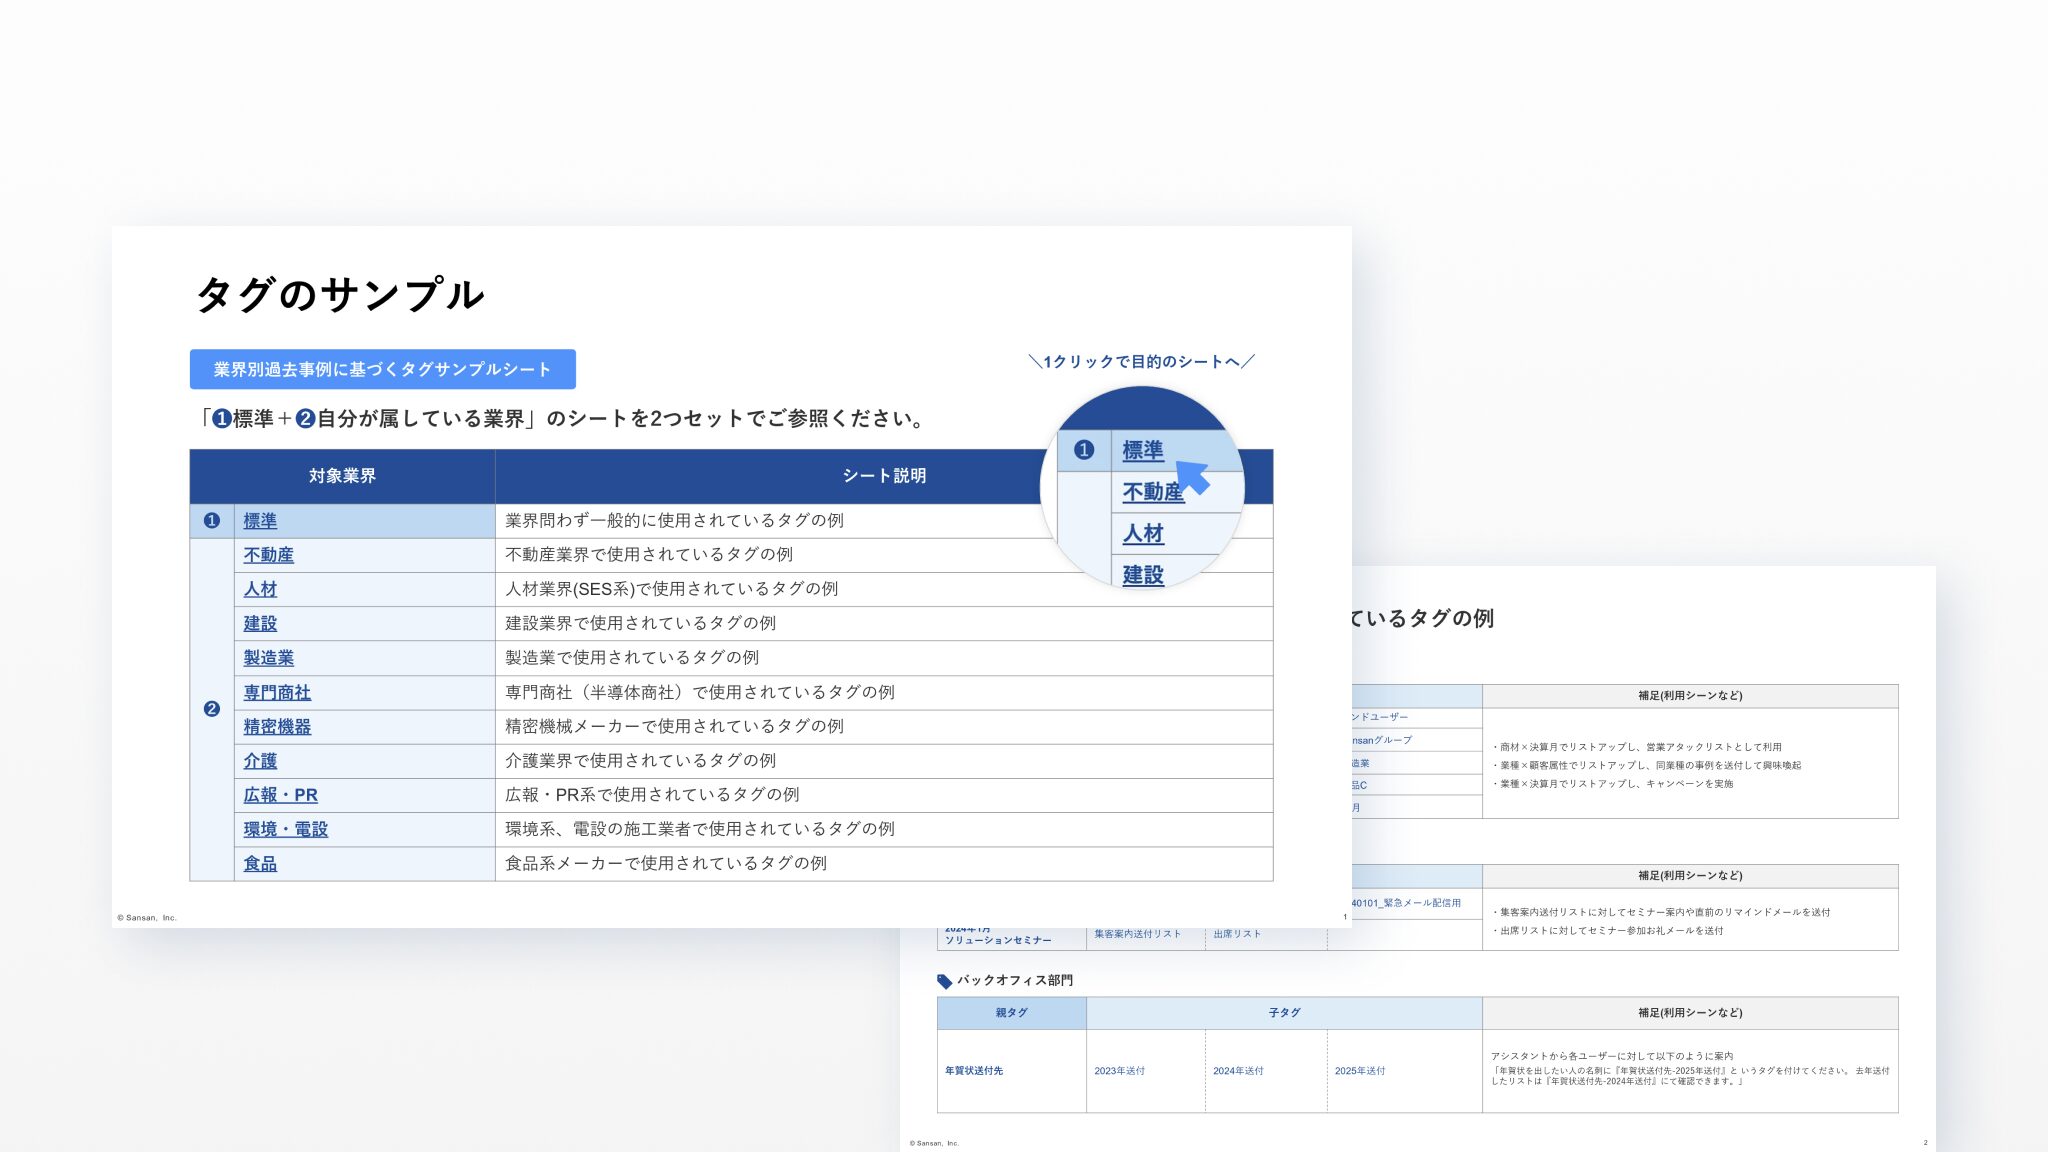2048x1152 pixels.
Task: Click the circled number 1 beside 標準 row
Action: click(211, 521)
